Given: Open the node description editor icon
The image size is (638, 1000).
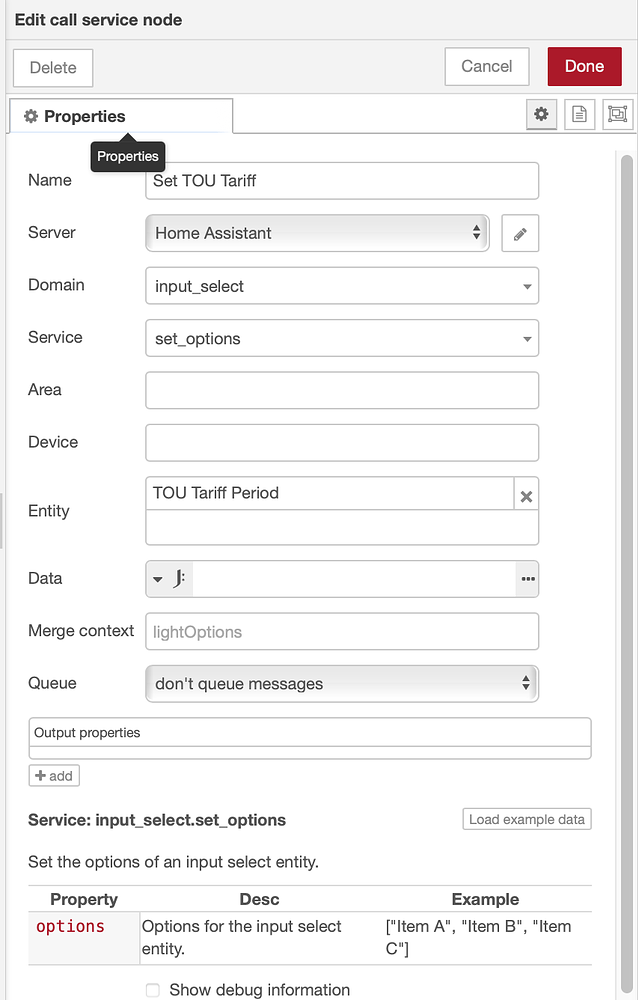Looking at the screenshot, I should pos(579,114).
